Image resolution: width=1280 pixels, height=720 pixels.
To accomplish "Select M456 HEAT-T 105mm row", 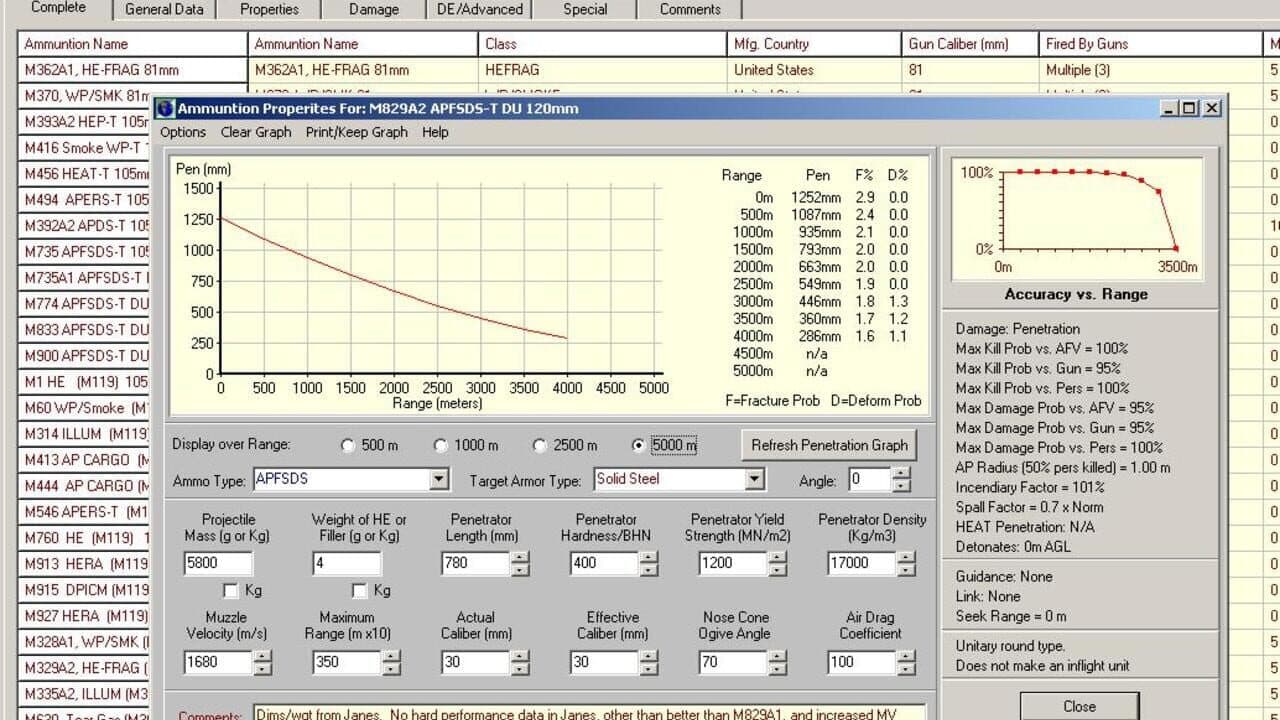I will point(86,174).
